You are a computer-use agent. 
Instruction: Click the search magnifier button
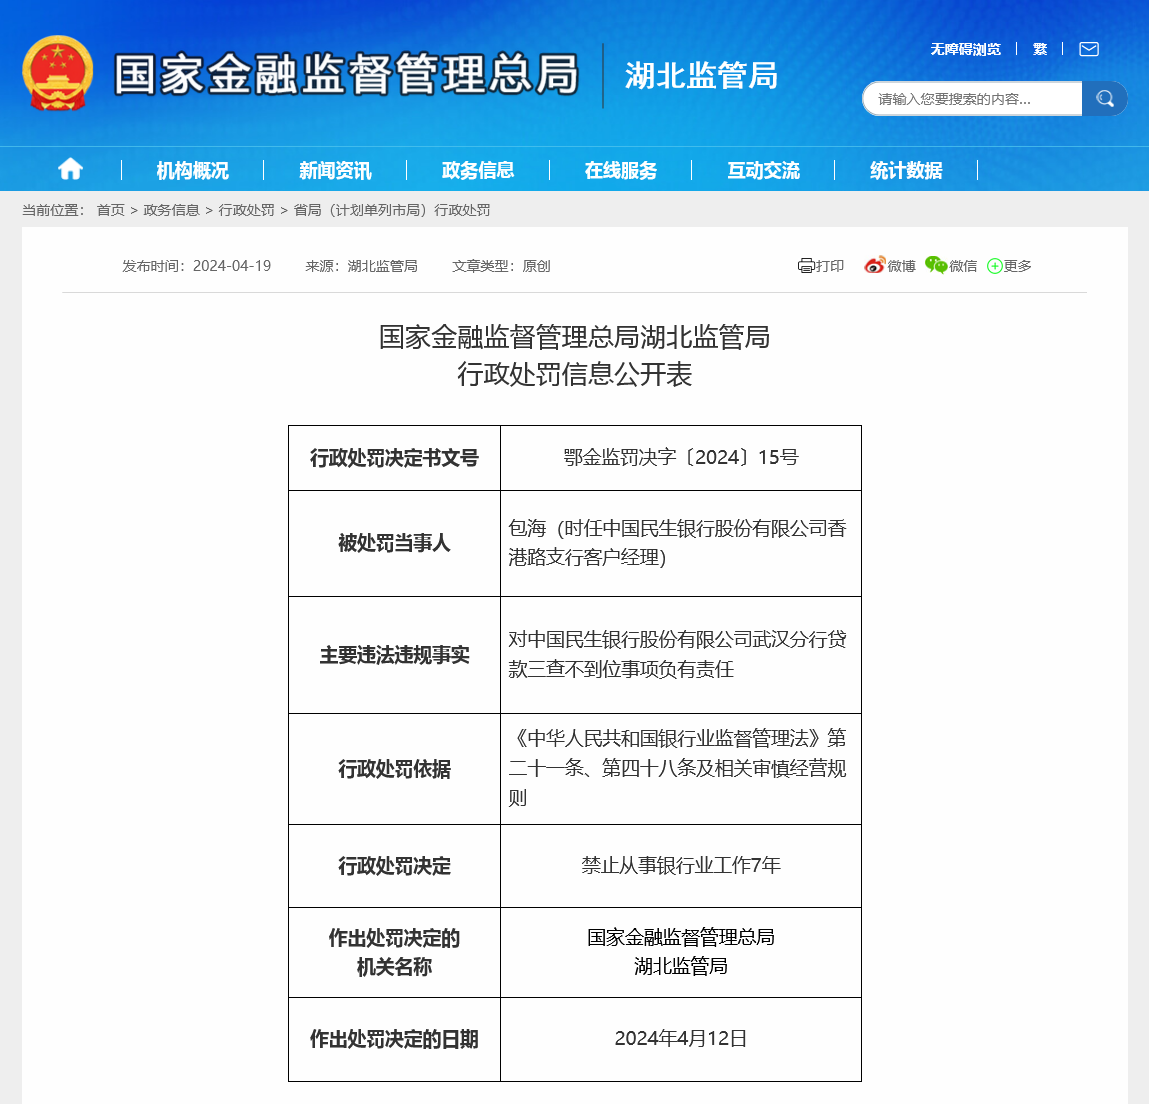1104,98
